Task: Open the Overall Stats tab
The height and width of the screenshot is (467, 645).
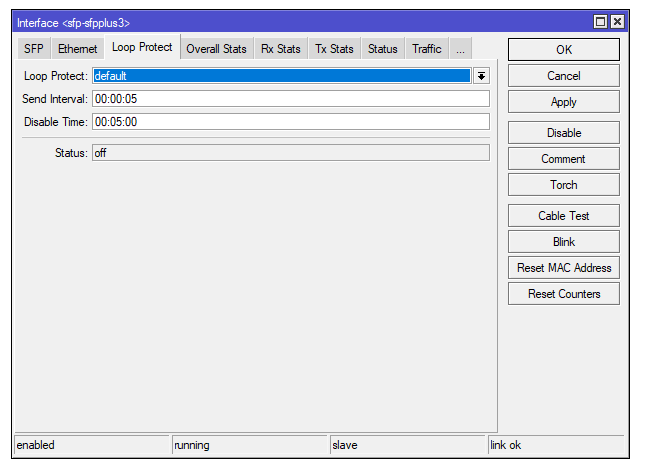Action: click(x=216, y=49)
